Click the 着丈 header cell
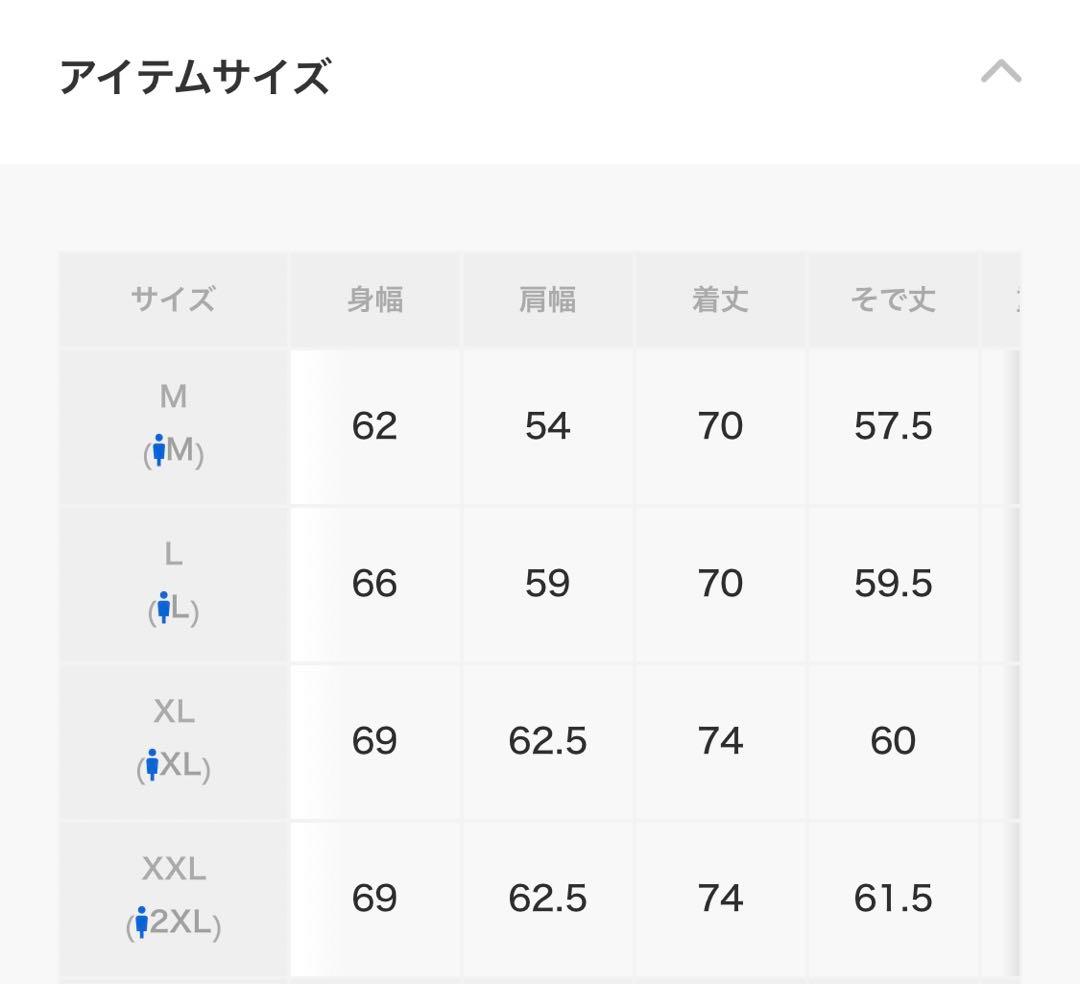Image resolution: width=1080 pixels, height=984 pixels. pyautogui.click(x=721, y=299)
